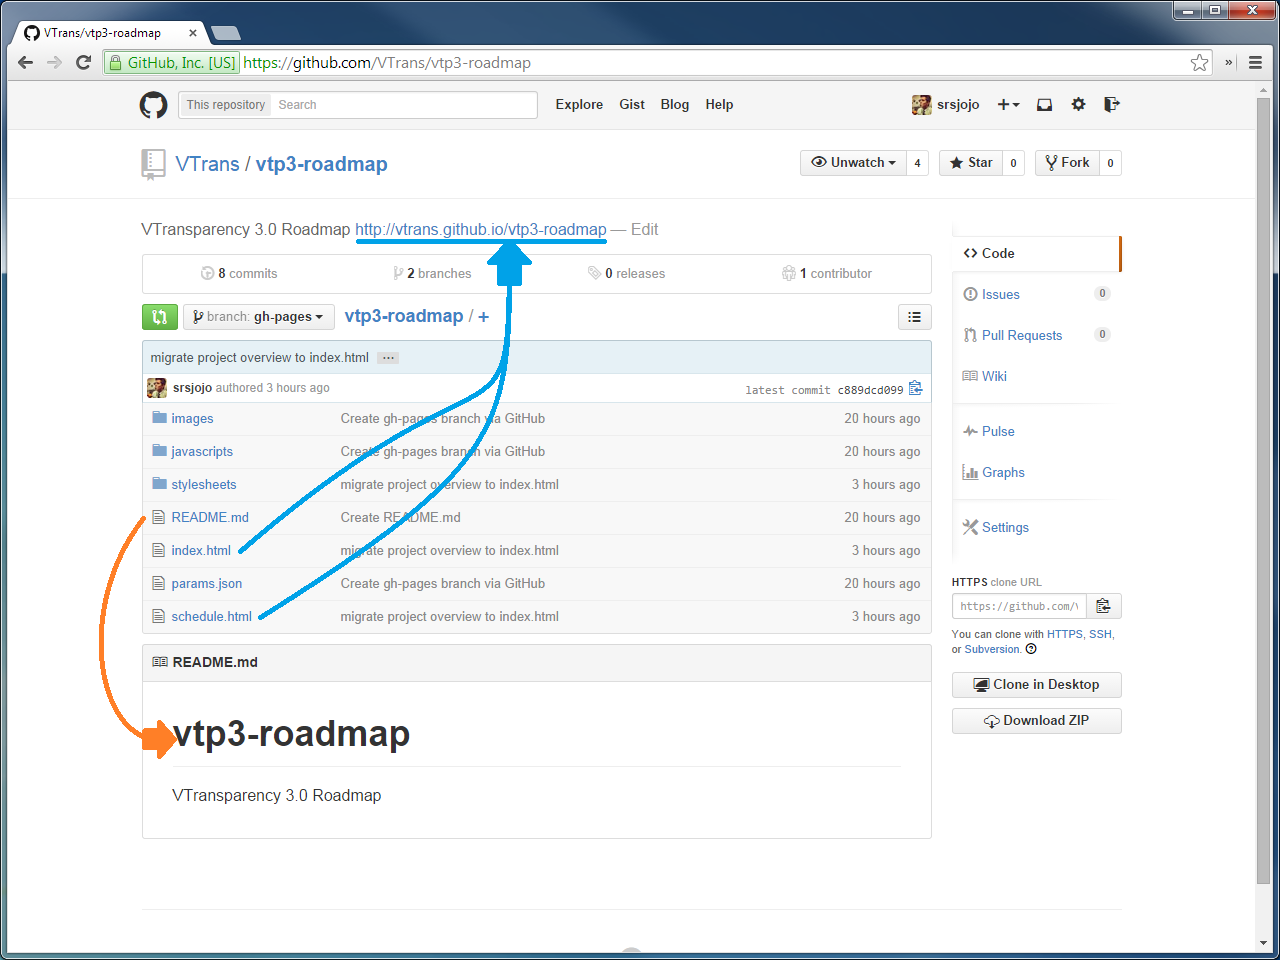The height and width of the screenshot is (960, 1280).
Task: Click the Clone in Desktop button
Action: [x=1037, y=685]
